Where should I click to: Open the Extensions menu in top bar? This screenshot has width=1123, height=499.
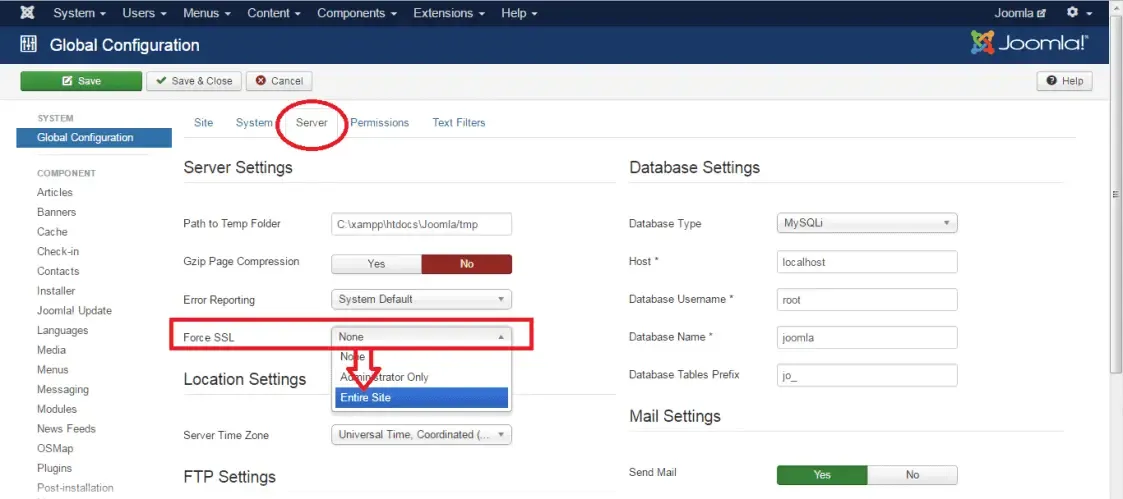449,13
